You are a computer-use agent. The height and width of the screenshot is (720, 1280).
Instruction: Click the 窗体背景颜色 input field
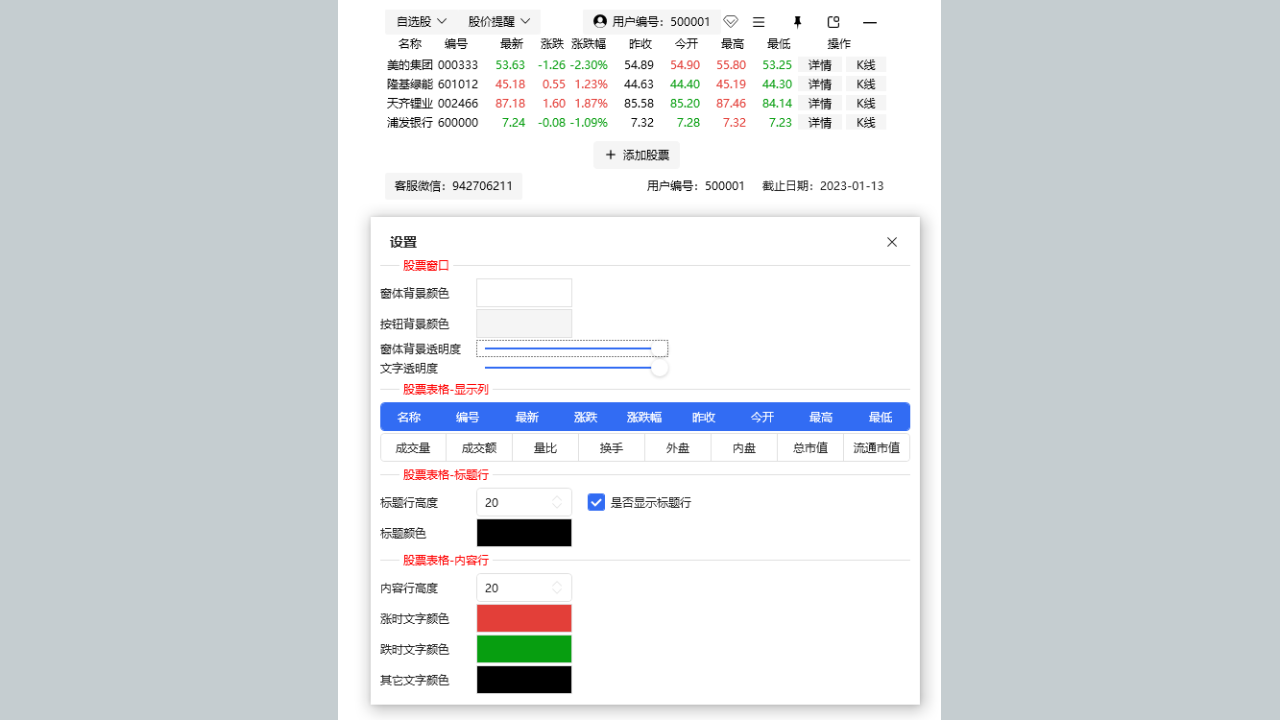524,292
